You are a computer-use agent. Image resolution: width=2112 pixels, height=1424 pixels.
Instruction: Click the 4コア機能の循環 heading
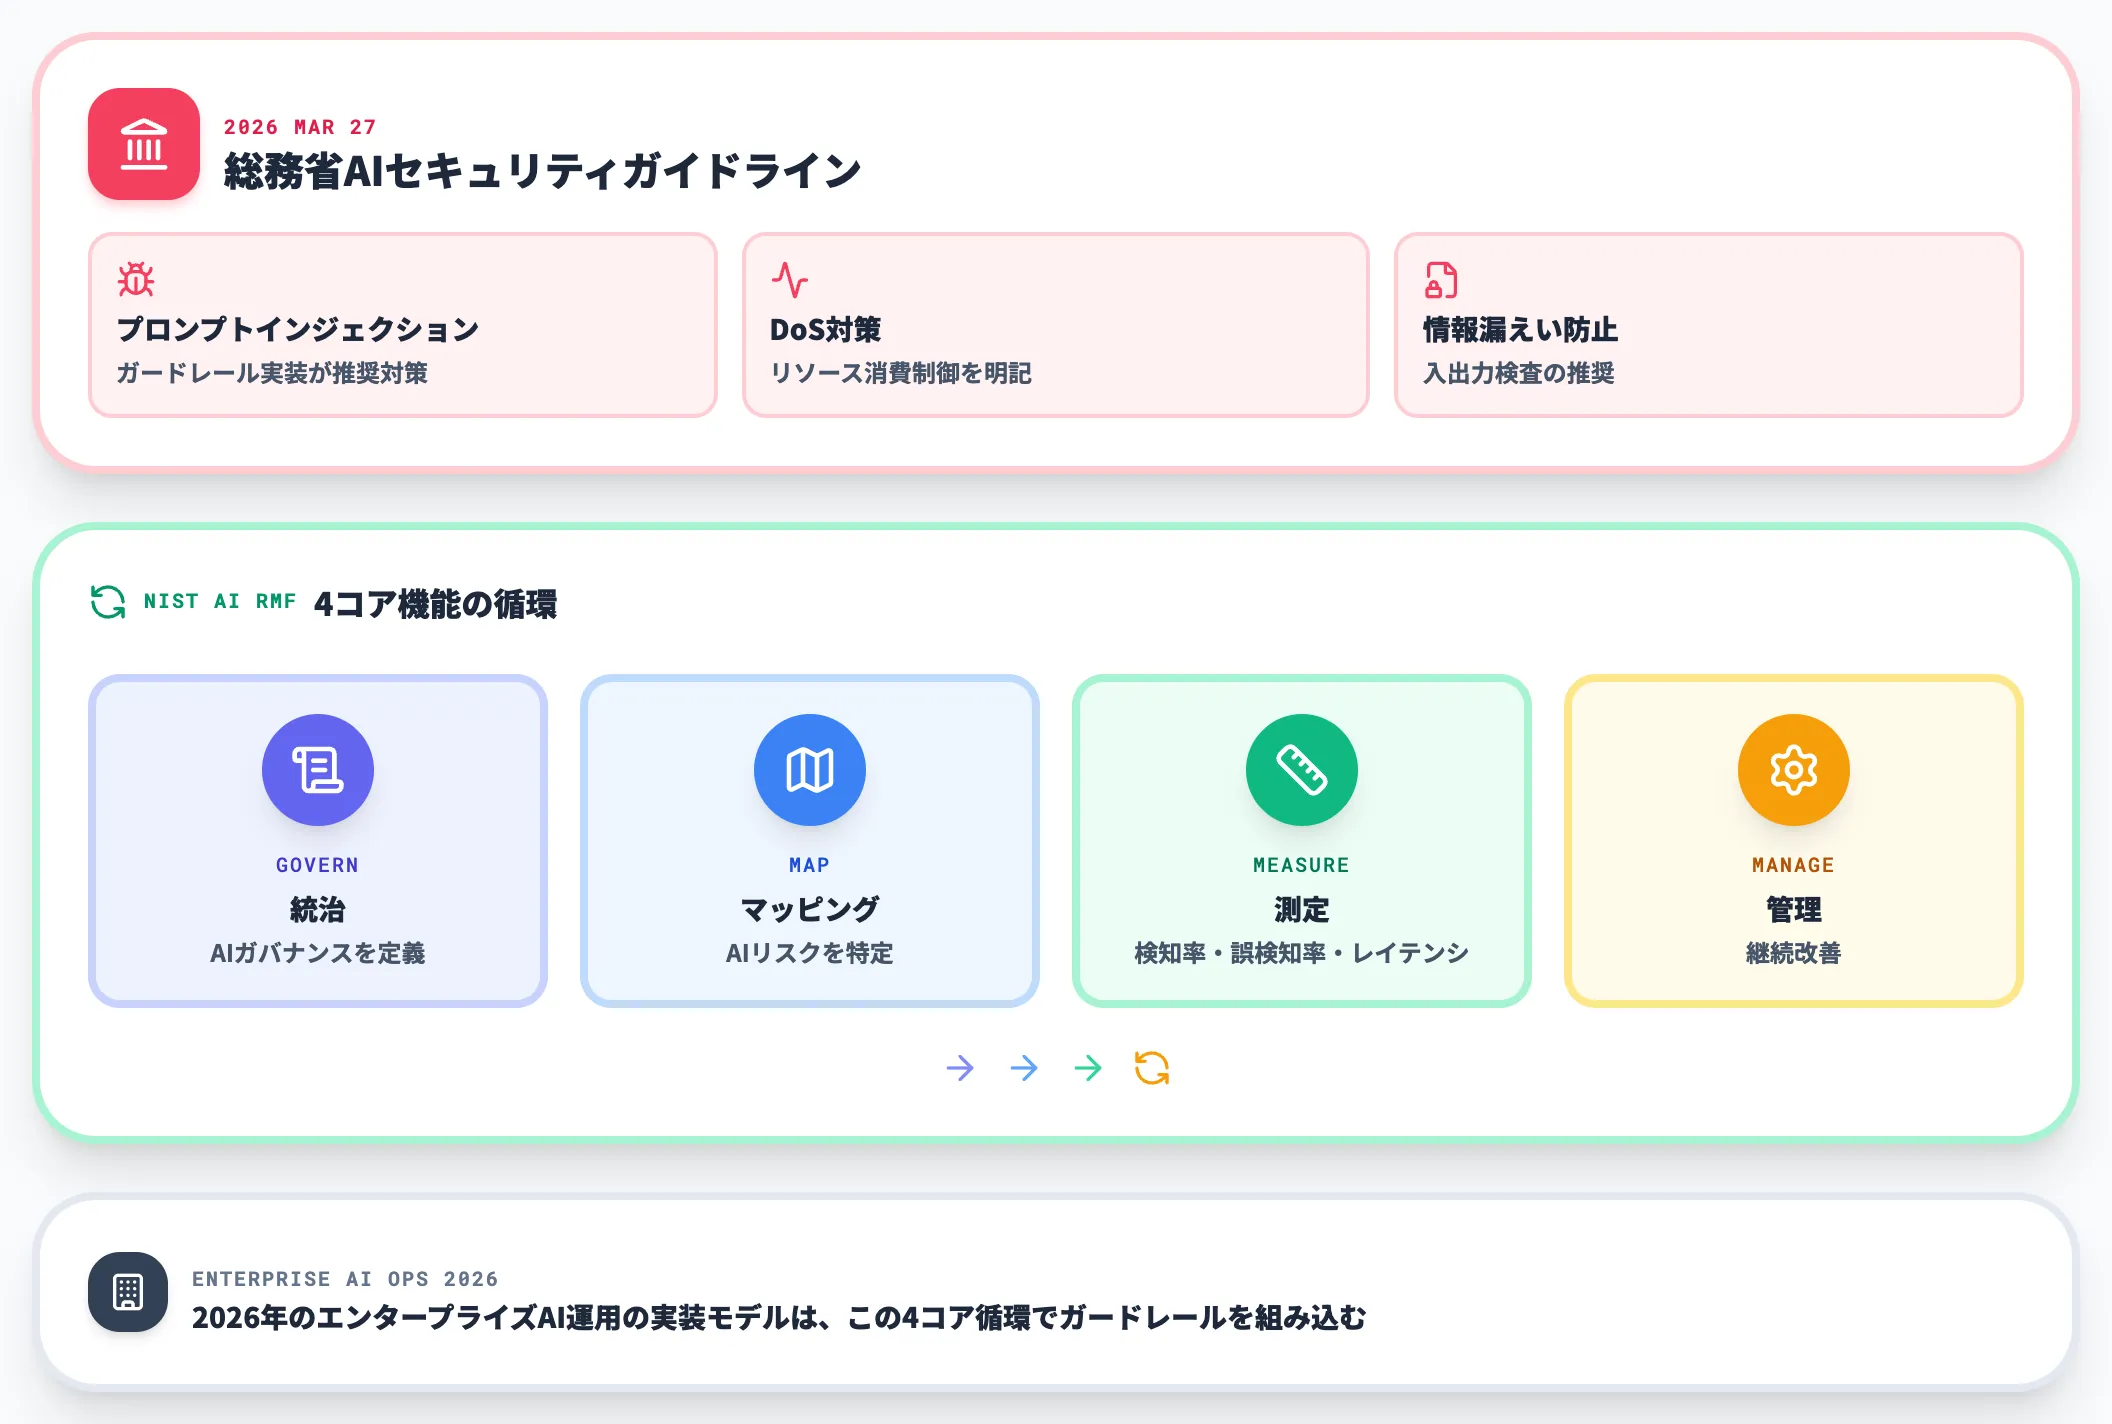pyautogui.click(x=436, y=604)
